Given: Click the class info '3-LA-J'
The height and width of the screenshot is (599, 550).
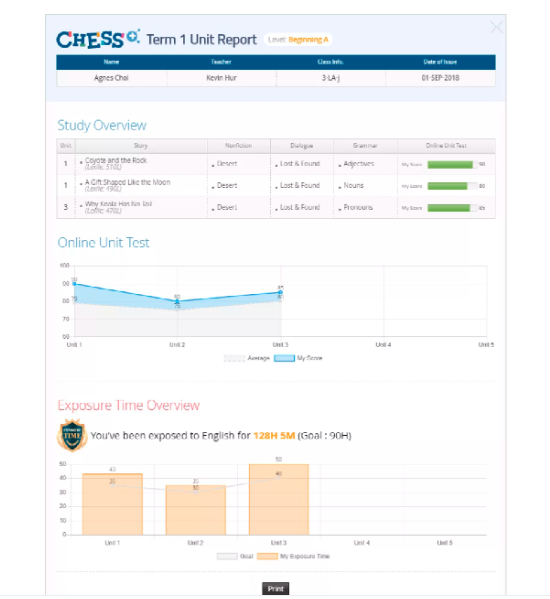Looking at the screenshot, I should 331,78.
